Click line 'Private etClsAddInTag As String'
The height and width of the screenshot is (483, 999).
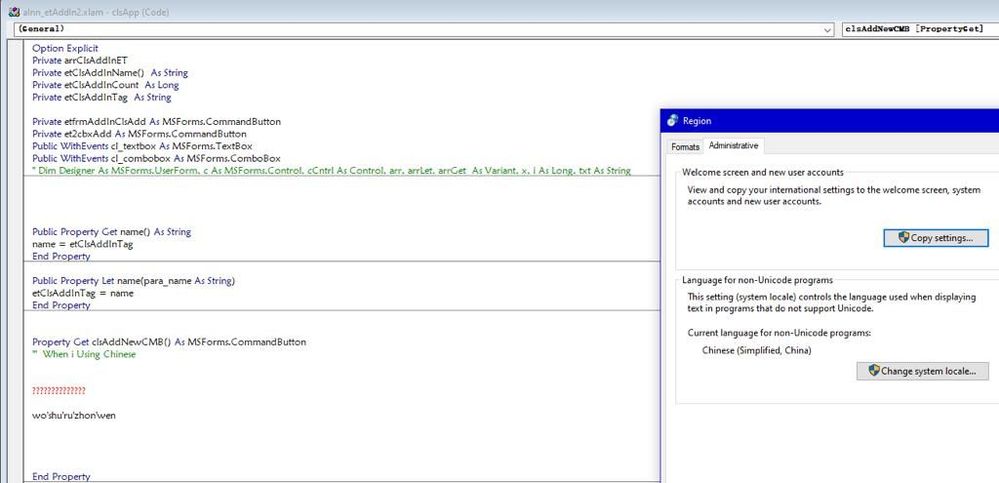pos(101,97)
